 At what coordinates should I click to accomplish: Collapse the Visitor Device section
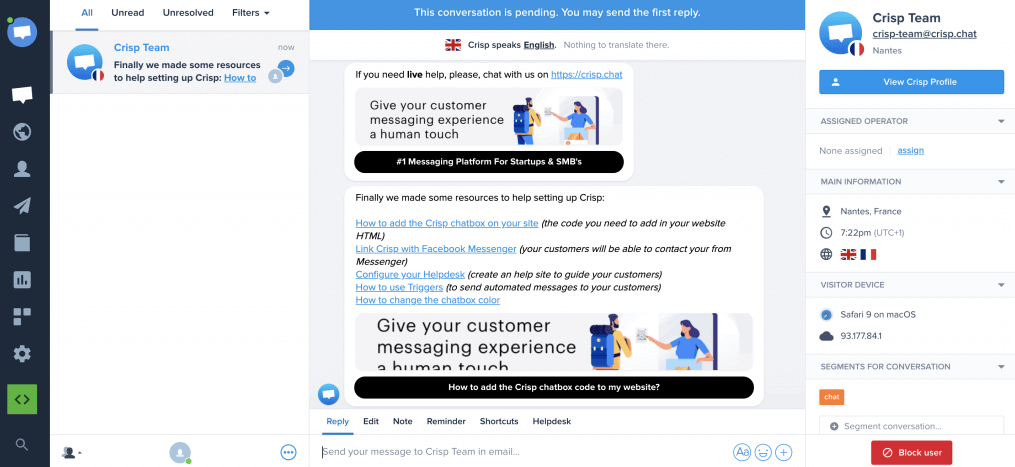tap(1001, 285)
